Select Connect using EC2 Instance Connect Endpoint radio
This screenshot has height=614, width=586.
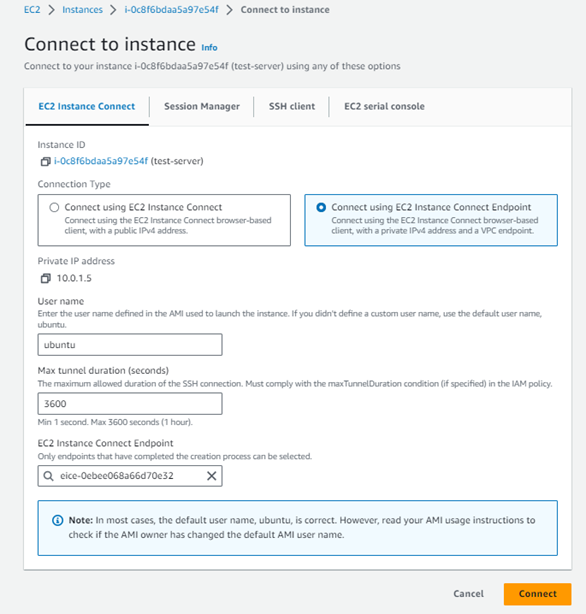(321, 207)
